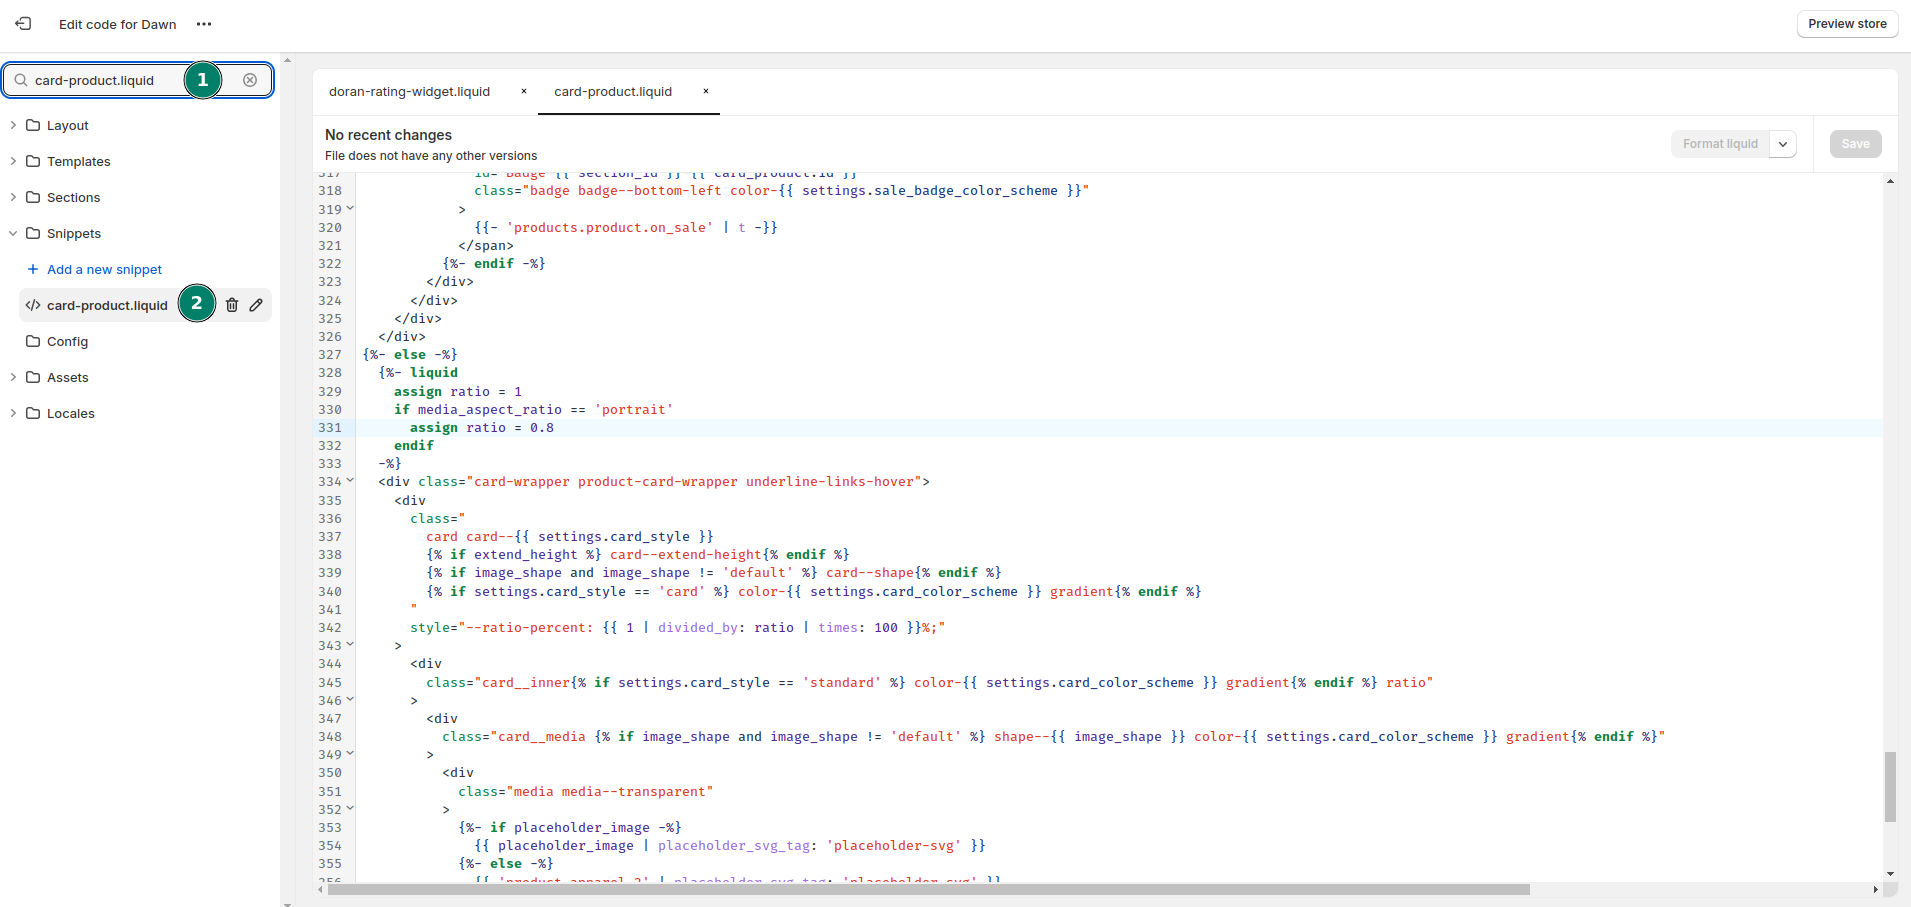The image size is (1911, 907).
Task: Select card-product.liquid in Snippets
Action: pyautogui.click(x=107, y=305)
